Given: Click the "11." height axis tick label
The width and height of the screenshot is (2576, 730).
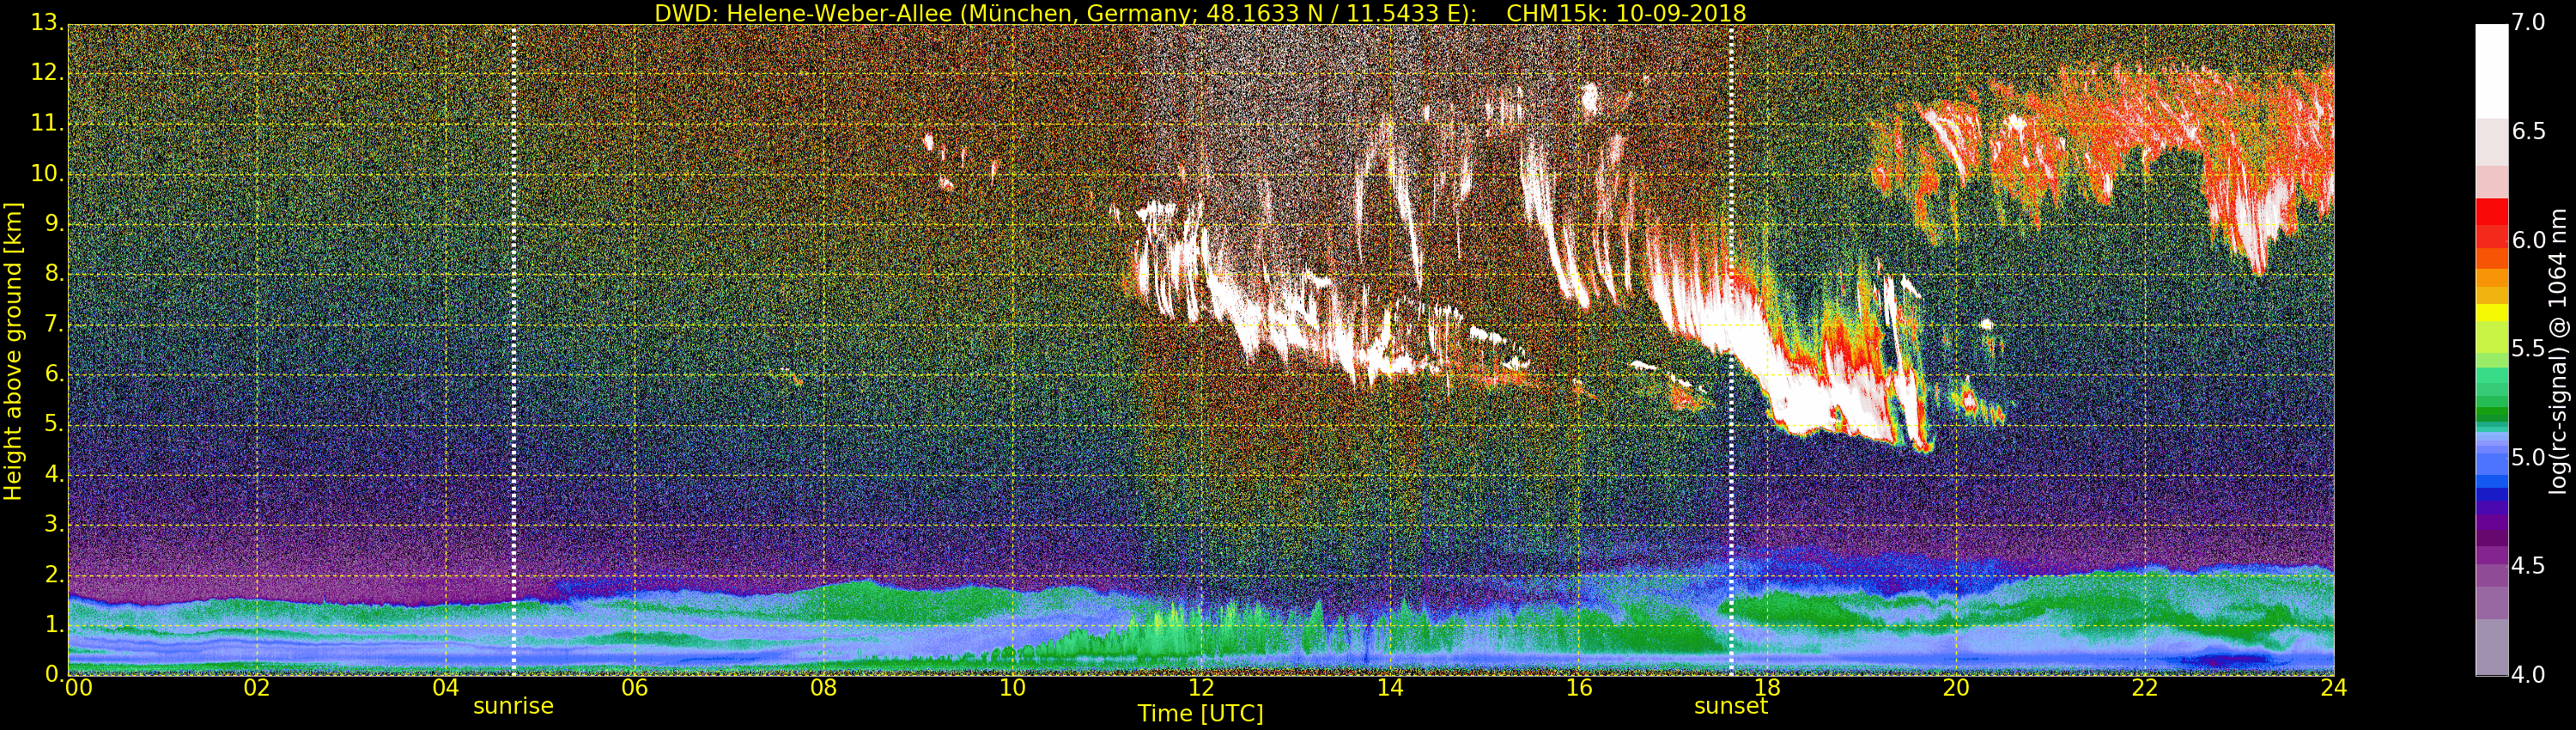Looking at the screenshot, I should tap(46, 124).
